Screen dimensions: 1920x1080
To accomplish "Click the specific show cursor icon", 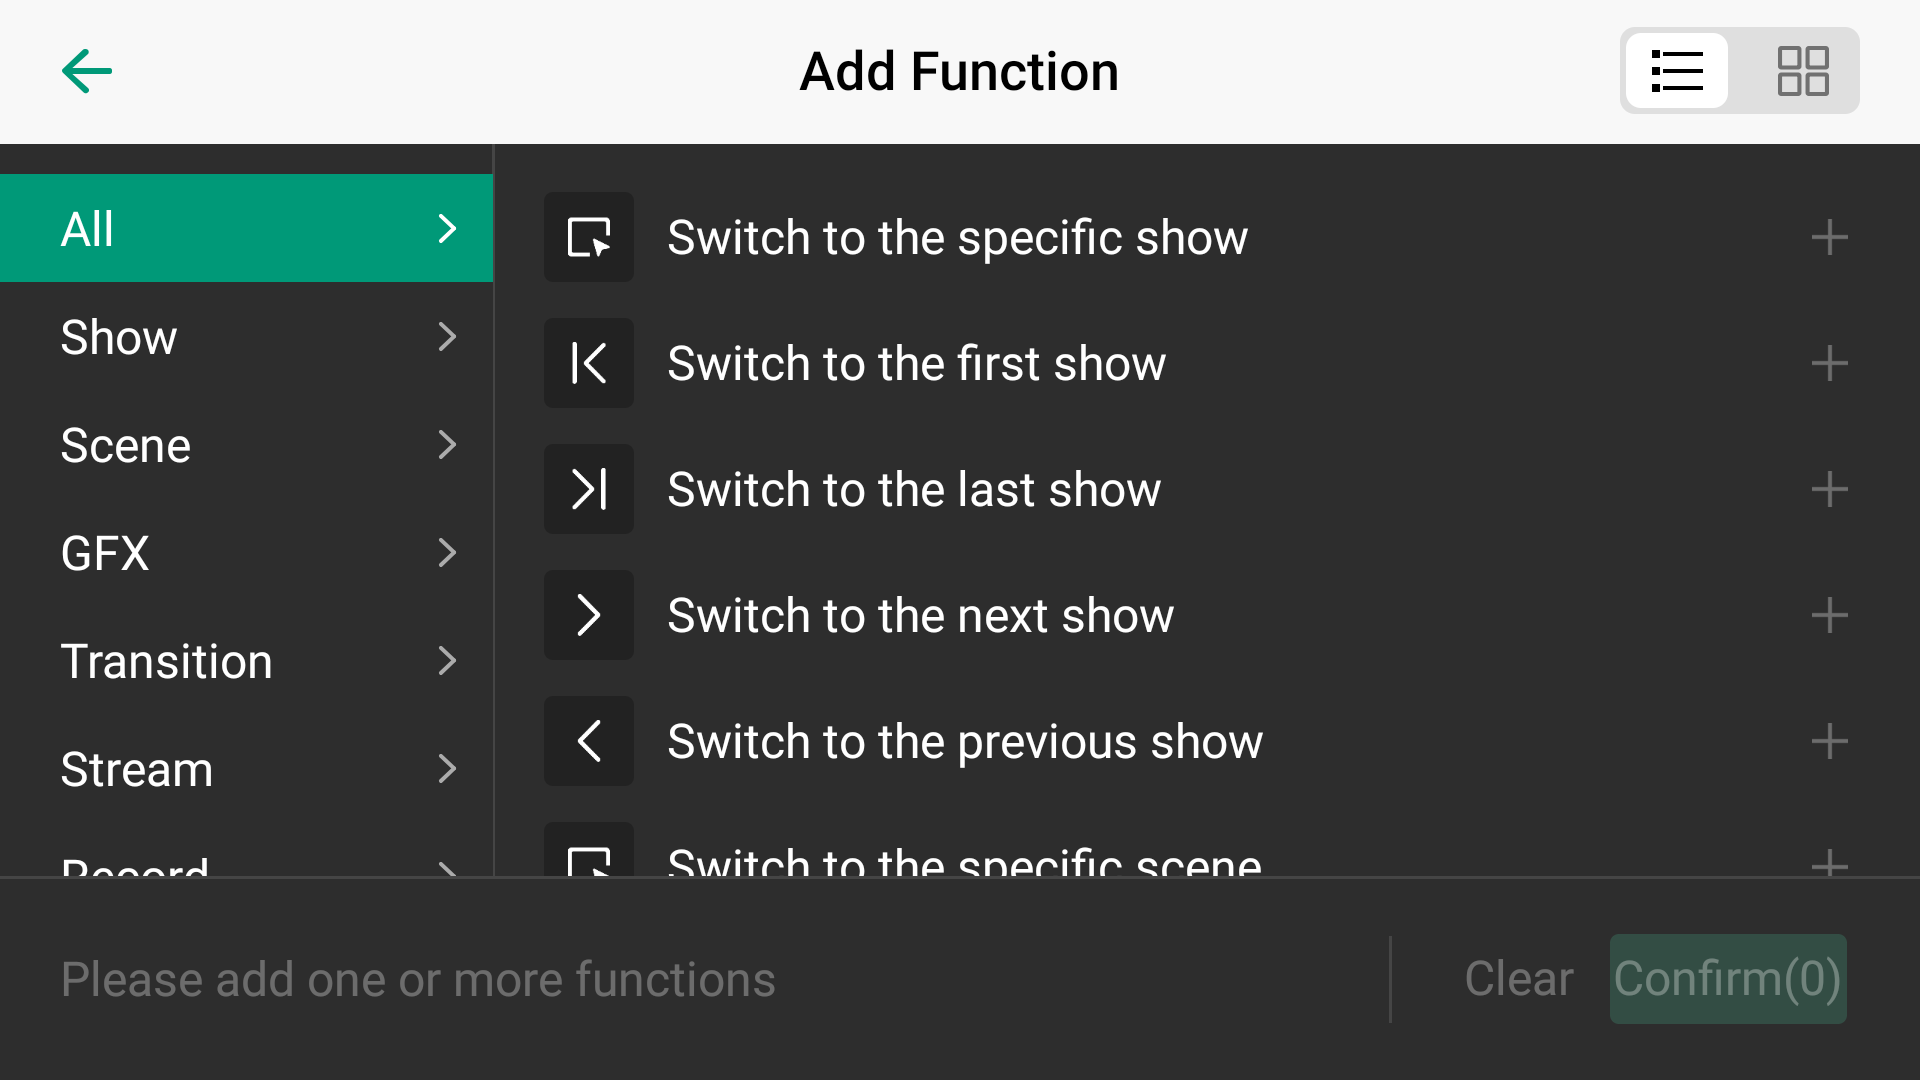I will (x=589, y=237).
